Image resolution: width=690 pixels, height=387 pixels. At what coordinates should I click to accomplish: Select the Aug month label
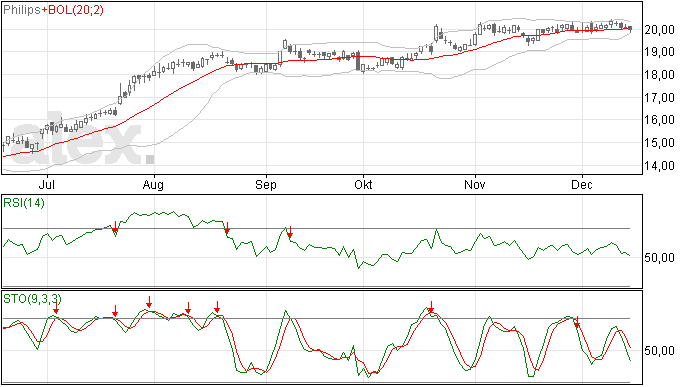click(x=153, y=185)
